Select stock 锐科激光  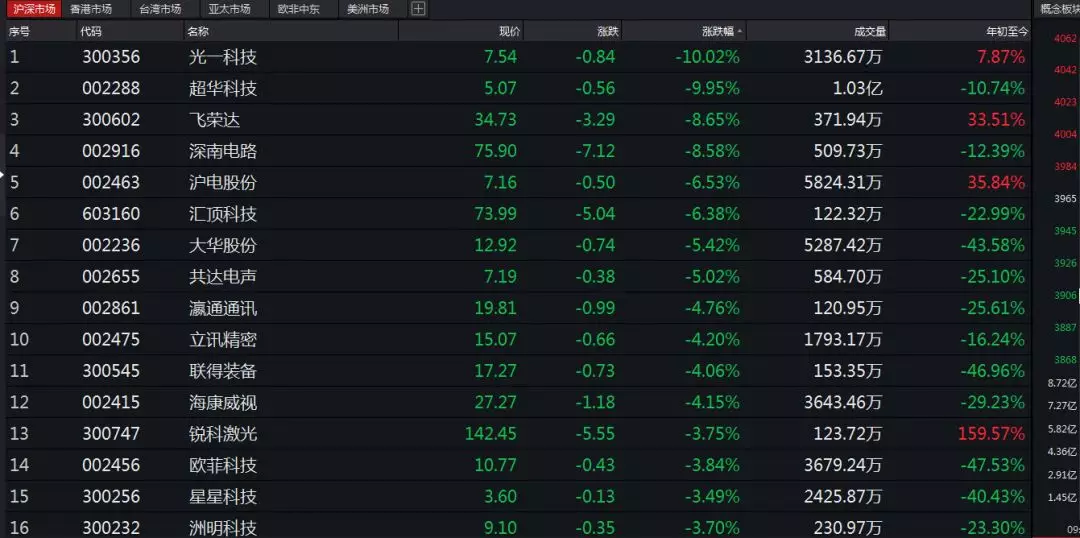tap(223, 434)
